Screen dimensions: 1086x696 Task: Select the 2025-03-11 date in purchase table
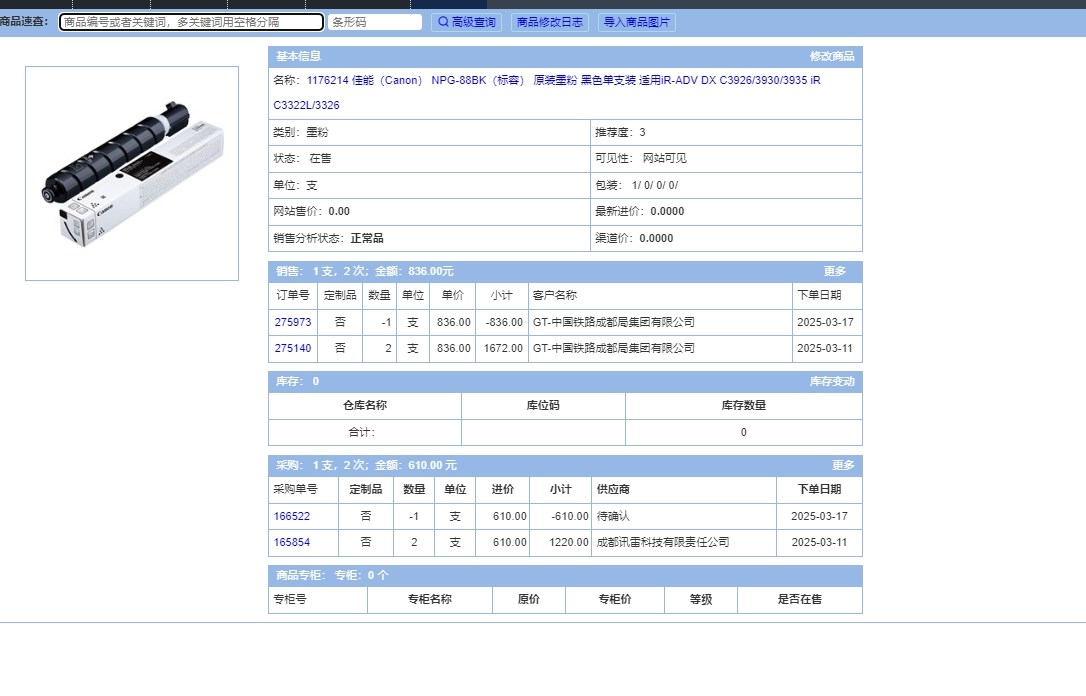click(x=819, y=542)
